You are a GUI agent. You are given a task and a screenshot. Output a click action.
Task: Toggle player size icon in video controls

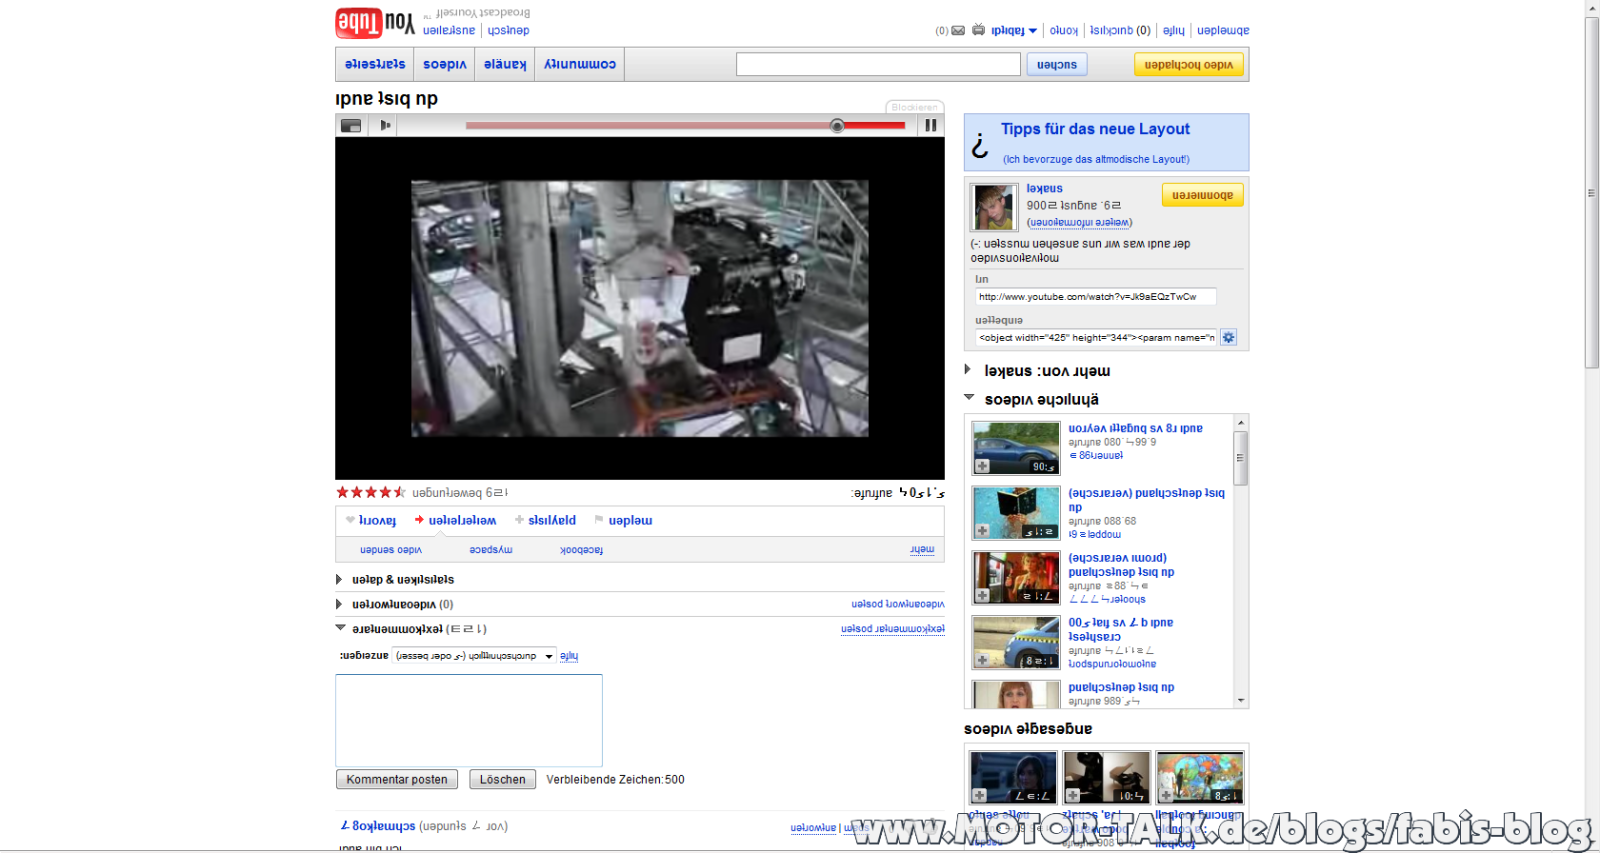[x=351, y=125]
